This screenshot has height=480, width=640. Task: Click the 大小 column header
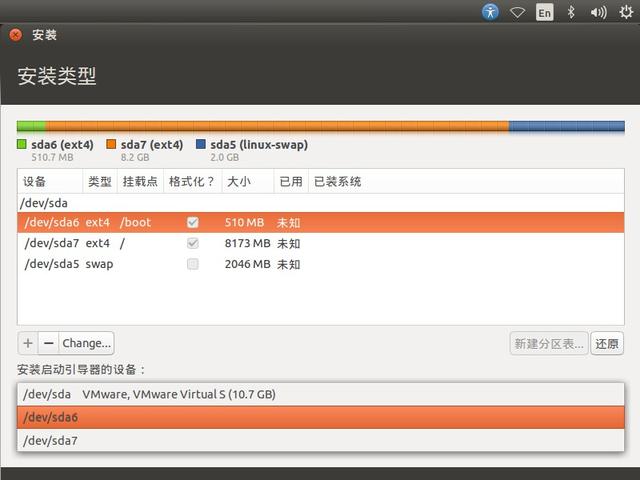coord(248,181)
